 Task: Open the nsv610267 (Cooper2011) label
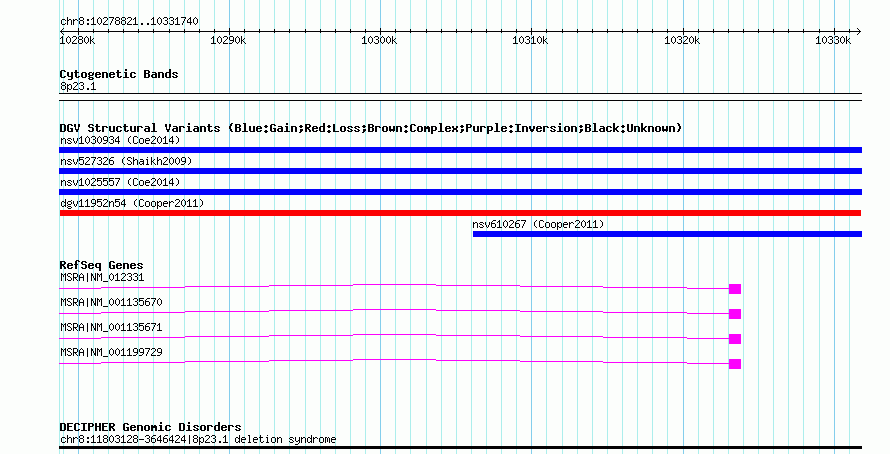538,224
